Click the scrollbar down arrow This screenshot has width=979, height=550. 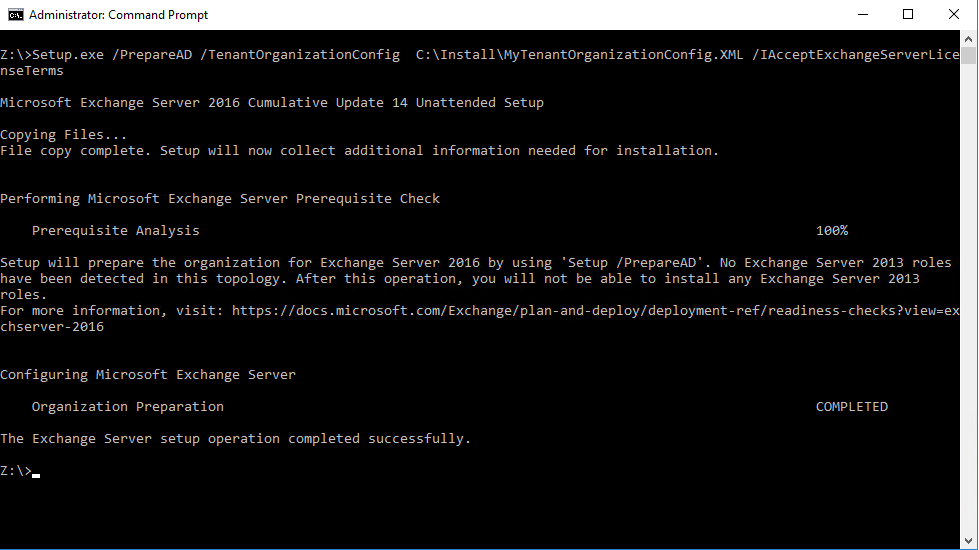[969, 540]
